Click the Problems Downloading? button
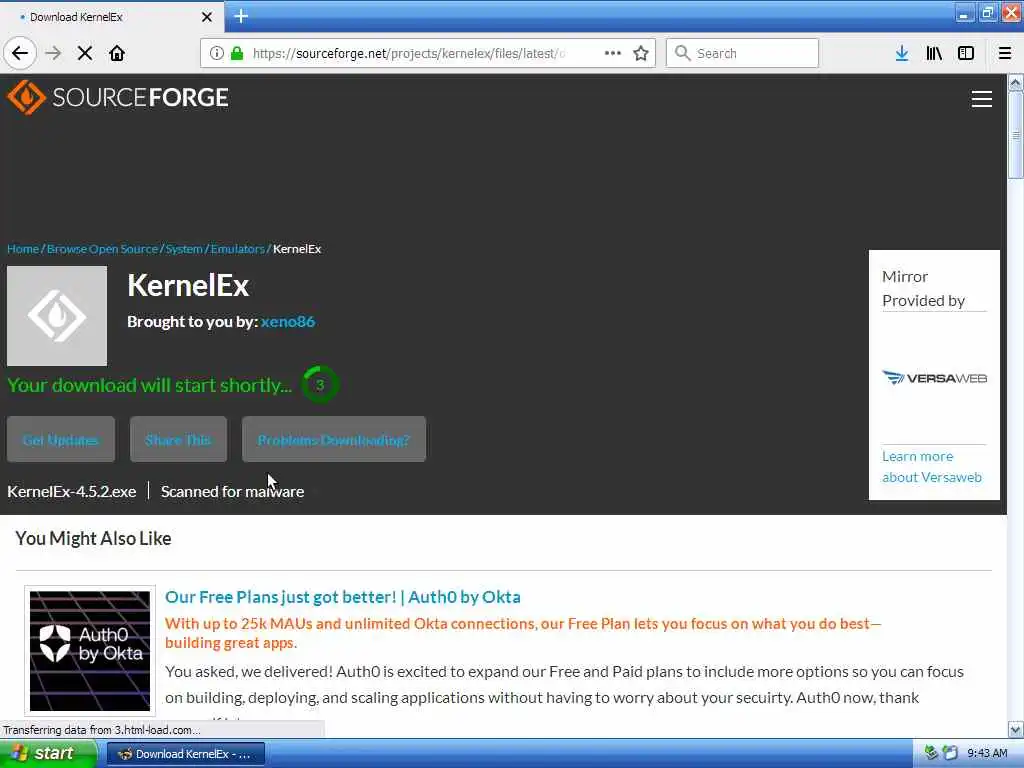Viewport: 1024px width, 768px height. (334, 440)
